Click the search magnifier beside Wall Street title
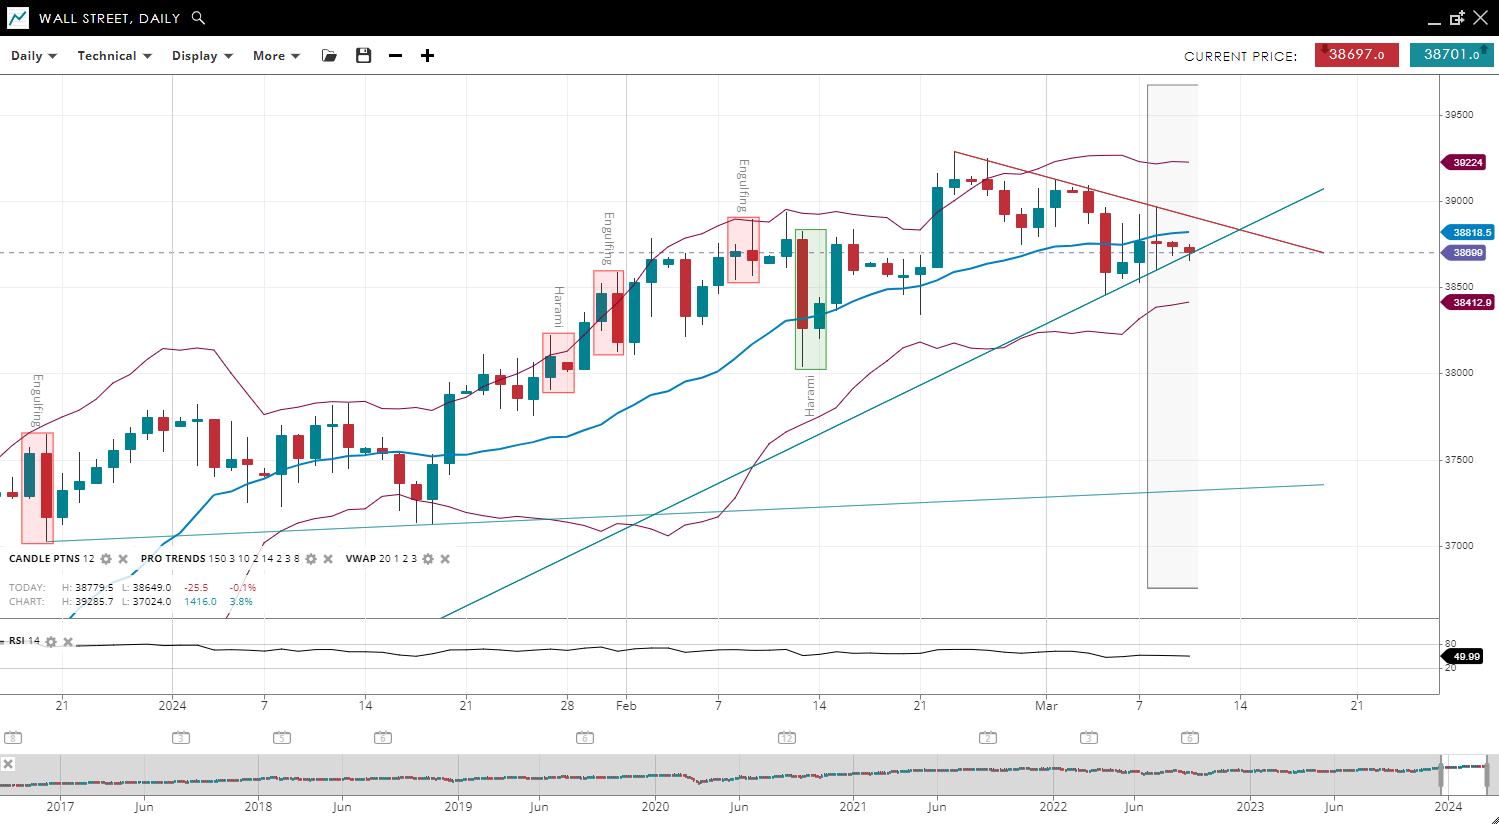1499x825 pixels. coord(198,18)
